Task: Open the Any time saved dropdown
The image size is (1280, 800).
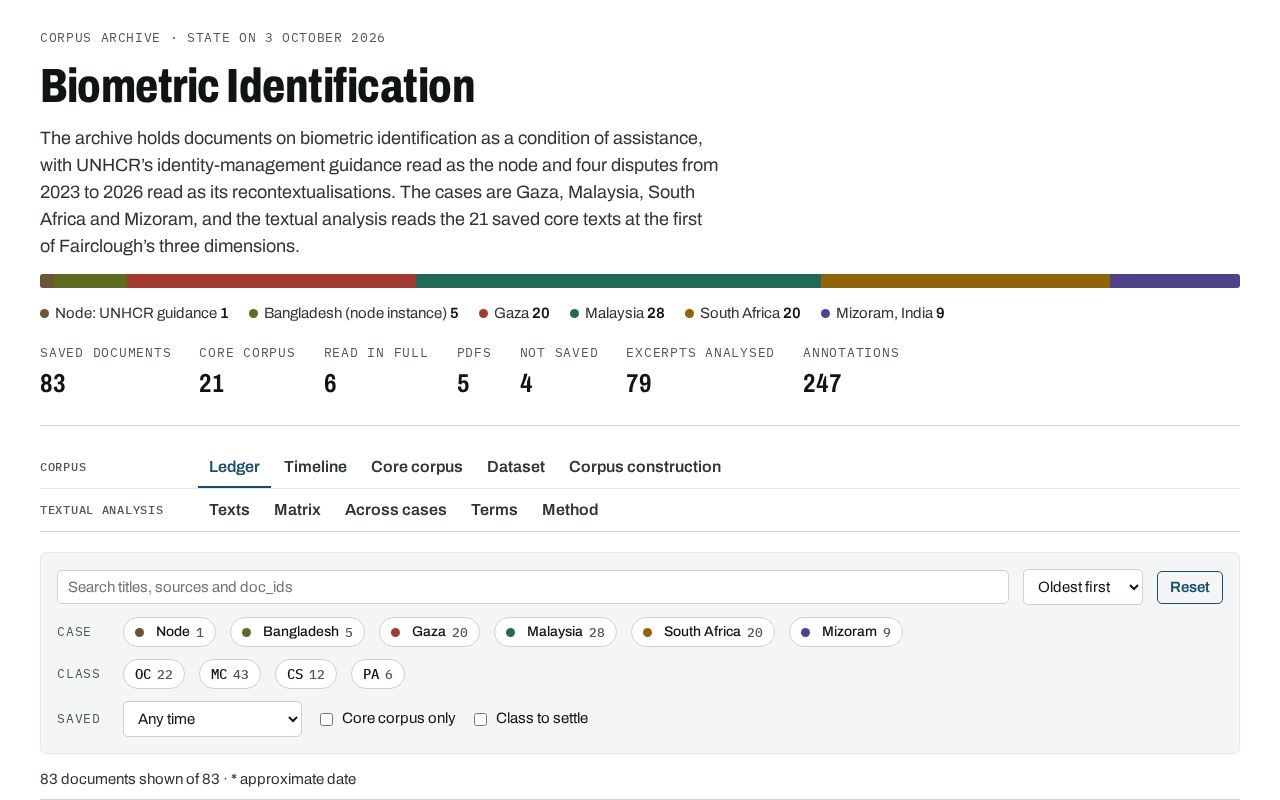Action: (x=212, y=719)
